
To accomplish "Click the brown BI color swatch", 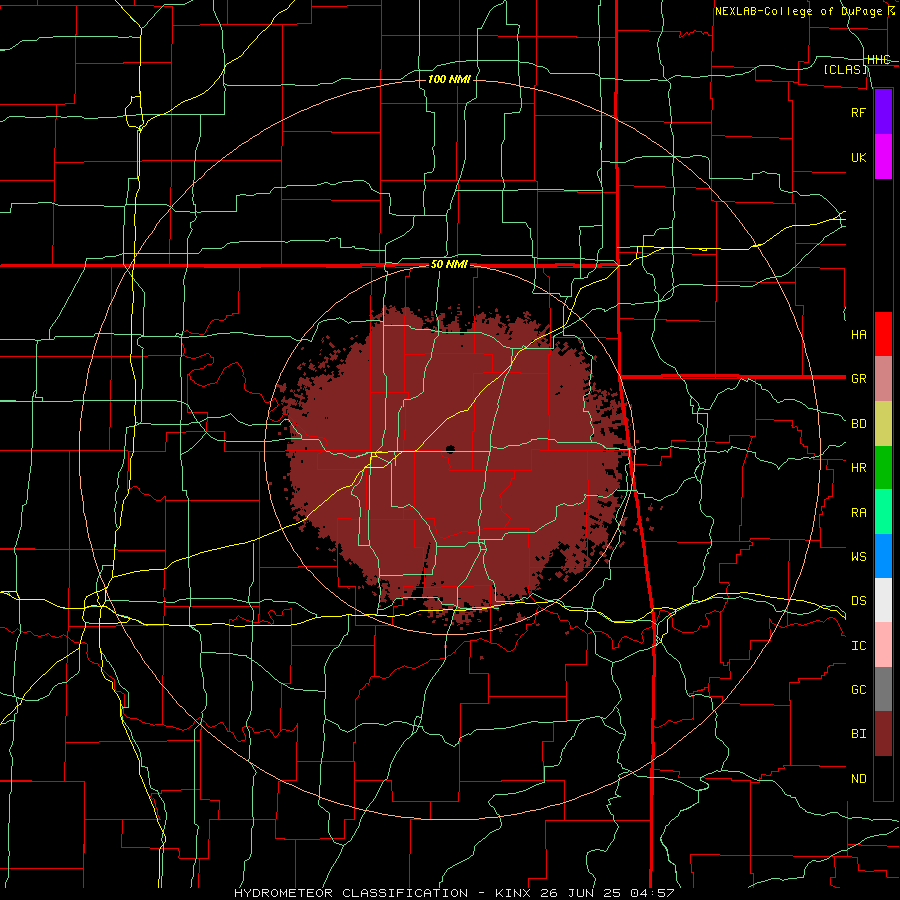I will (883, 734).
